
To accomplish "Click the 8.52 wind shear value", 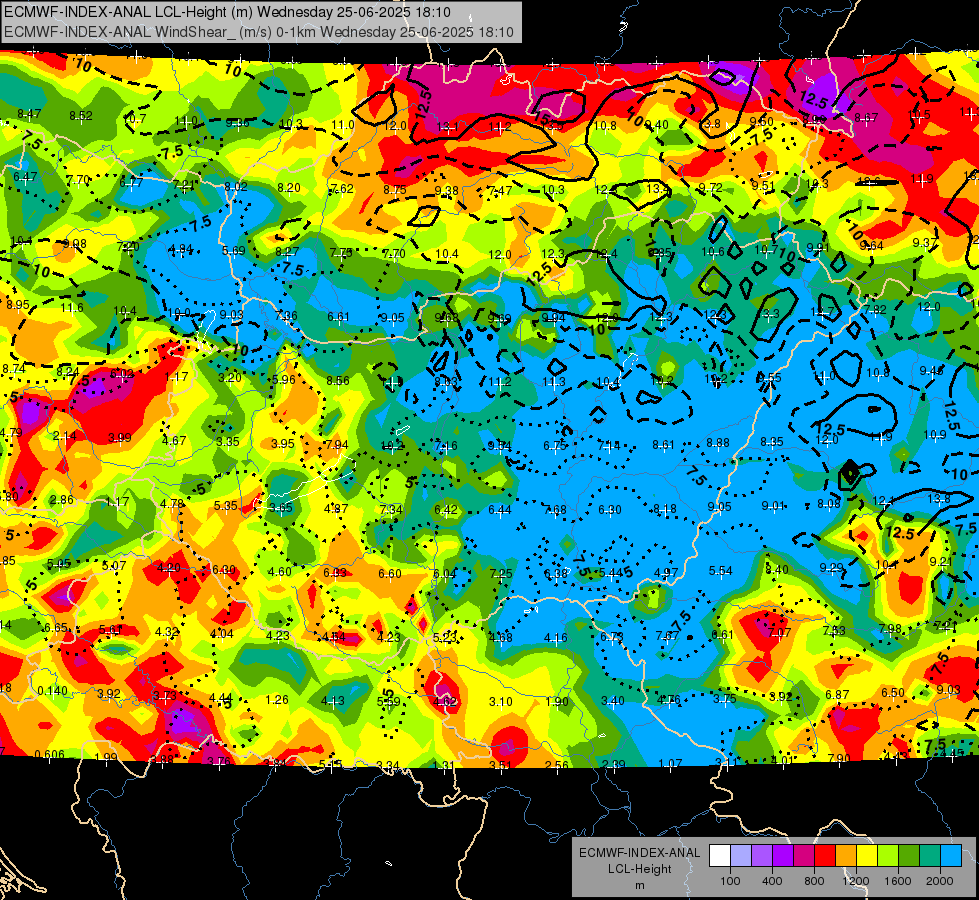I will (x=81, y=116).
